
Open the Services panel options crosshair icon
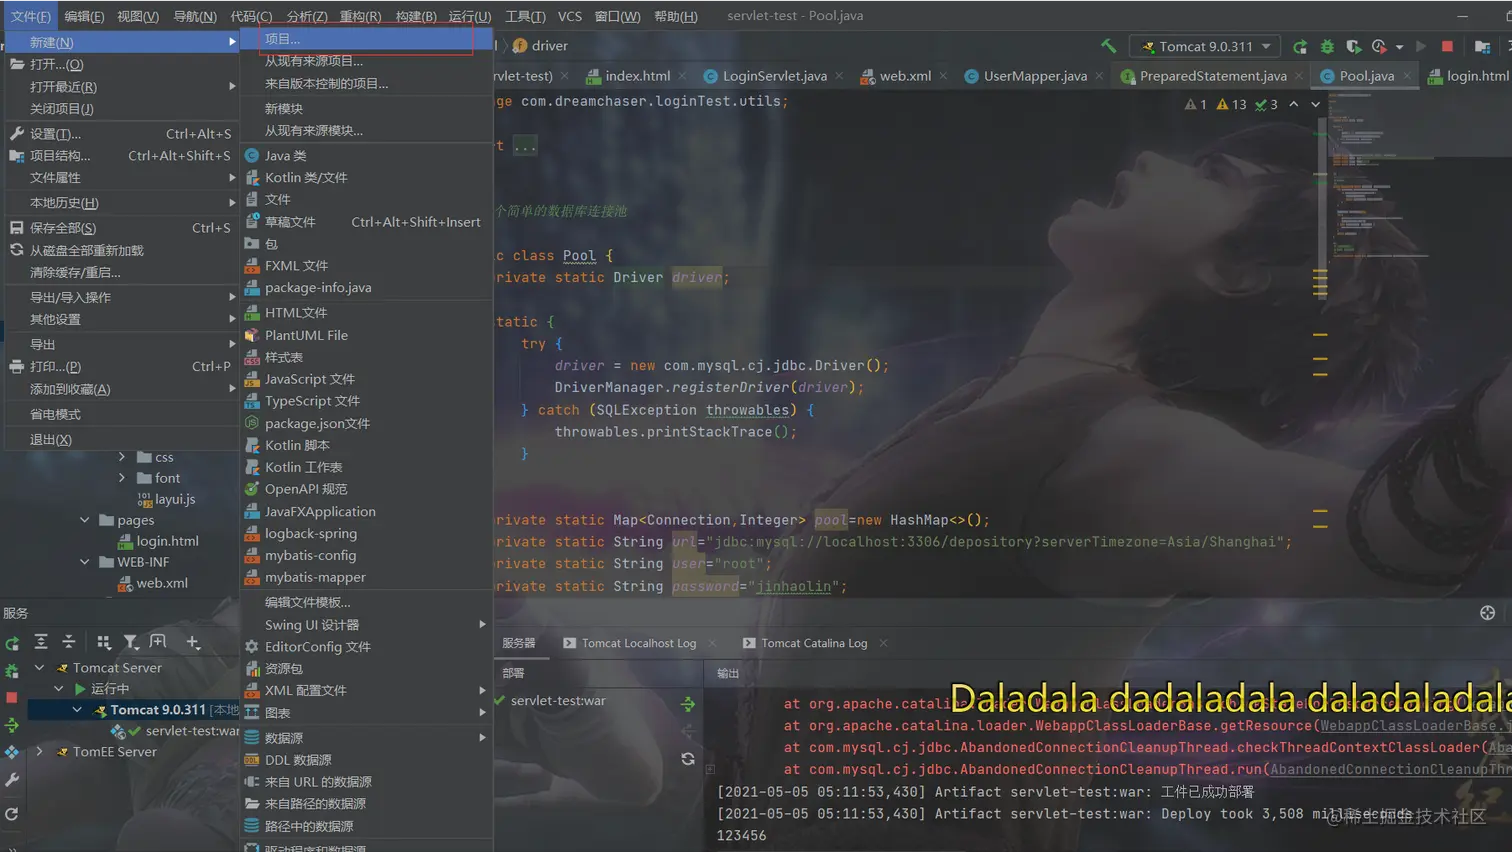(x=1487, y=613)
